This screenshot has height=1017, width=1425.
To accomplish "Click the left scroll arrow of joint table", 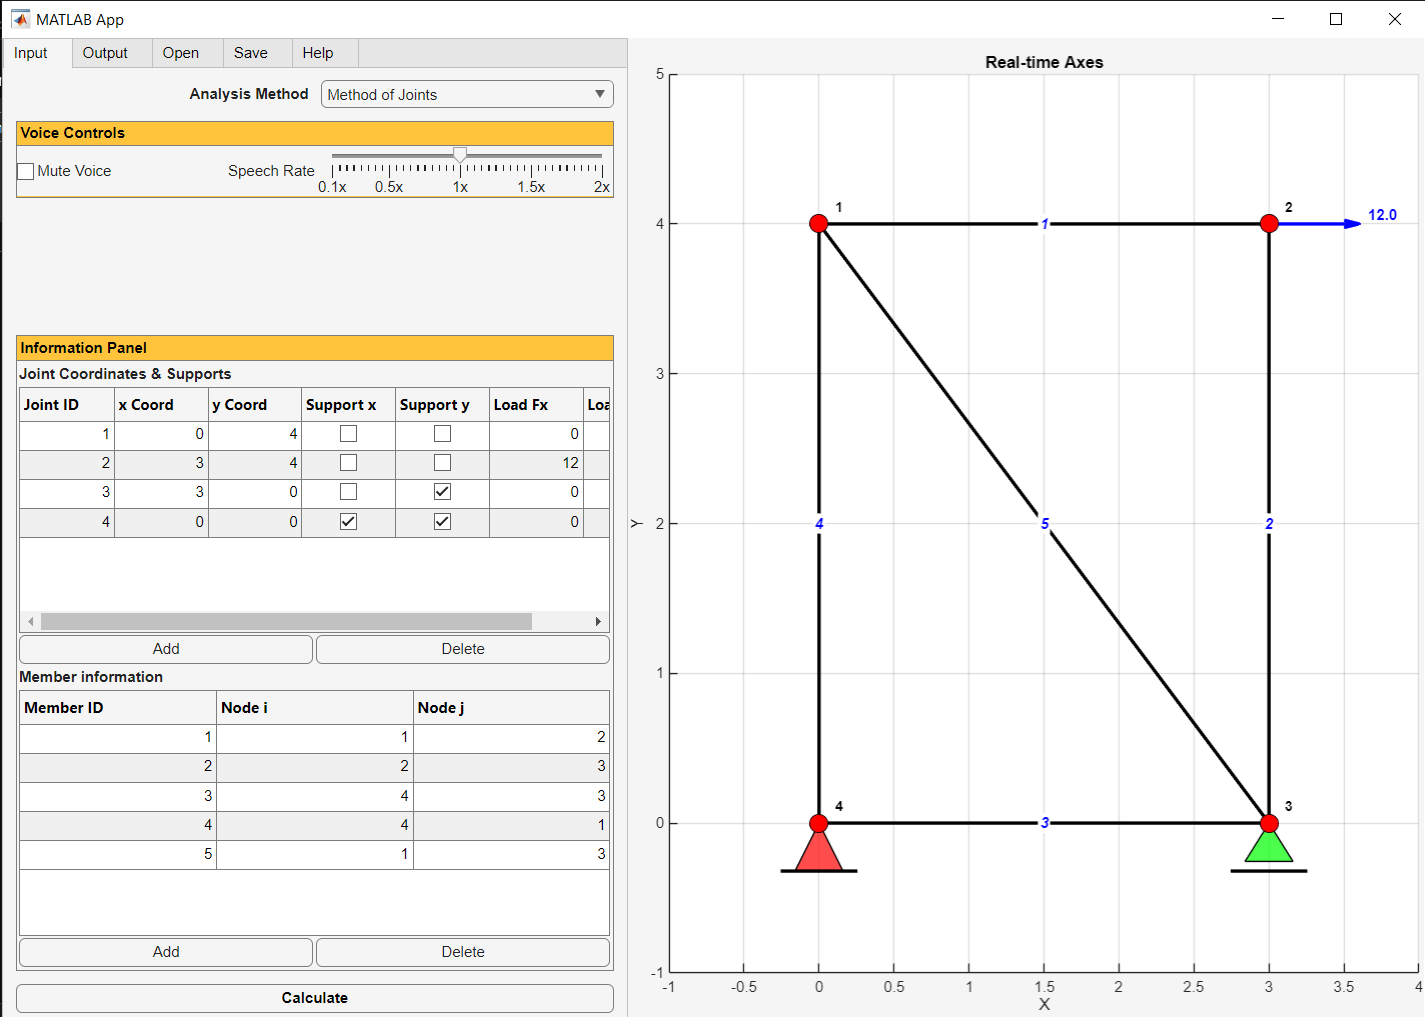I will [x=31, y=621].
